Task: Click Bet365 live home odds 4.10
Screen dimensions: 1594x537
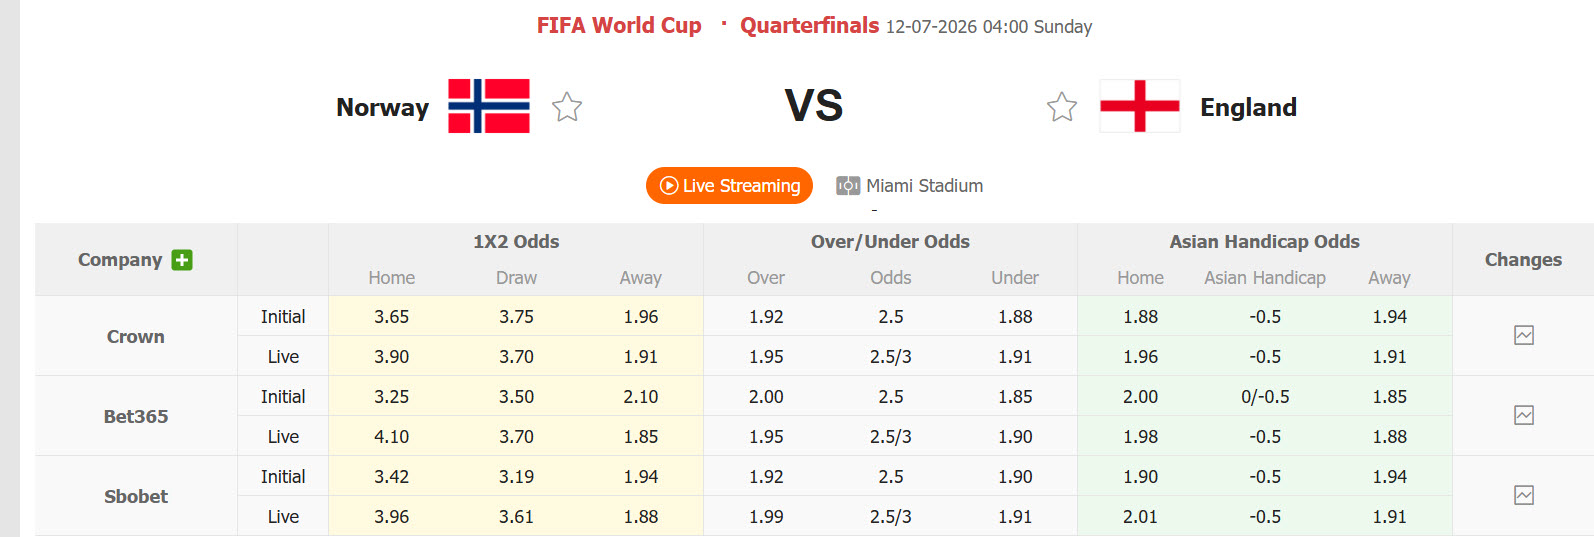Action: pos(391,437)
